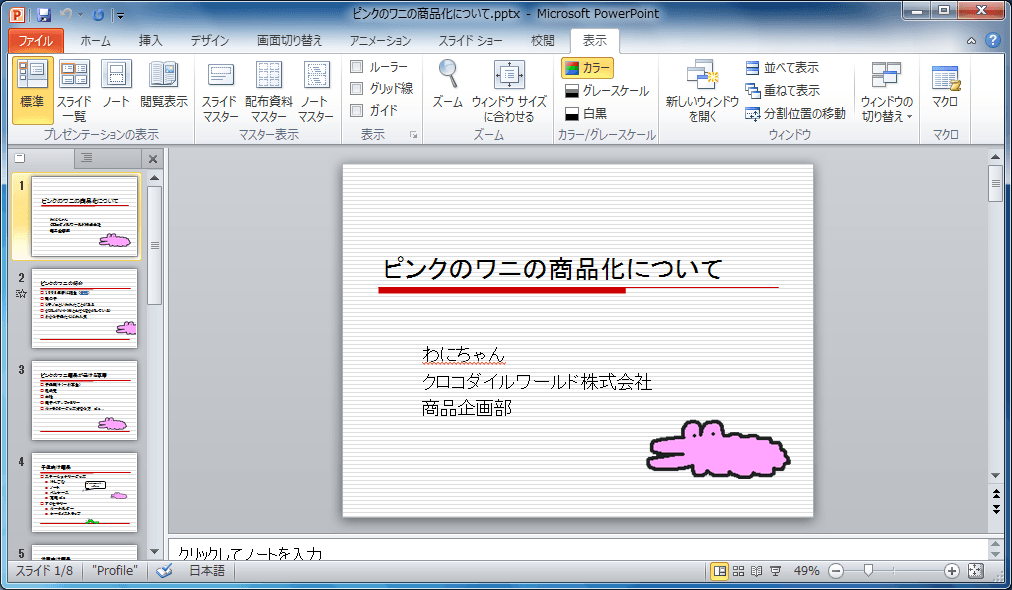This screenshot has width=1012, height=590.
Task: Open 配布資料マスター handout master
Action: click(x=268, y=91)
